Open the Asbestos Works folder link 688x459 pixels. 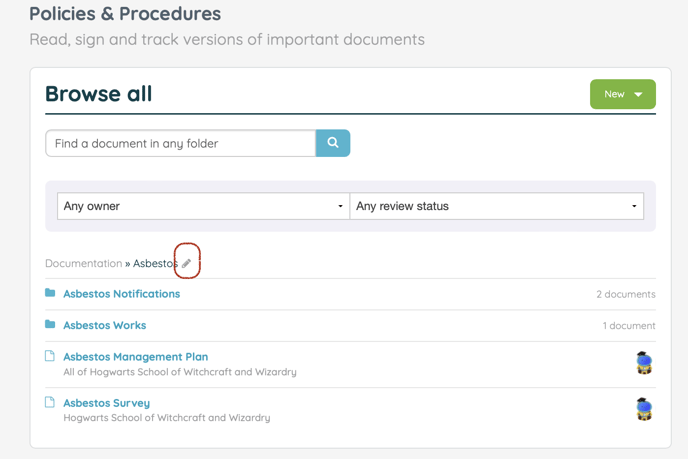coord(104,325)
